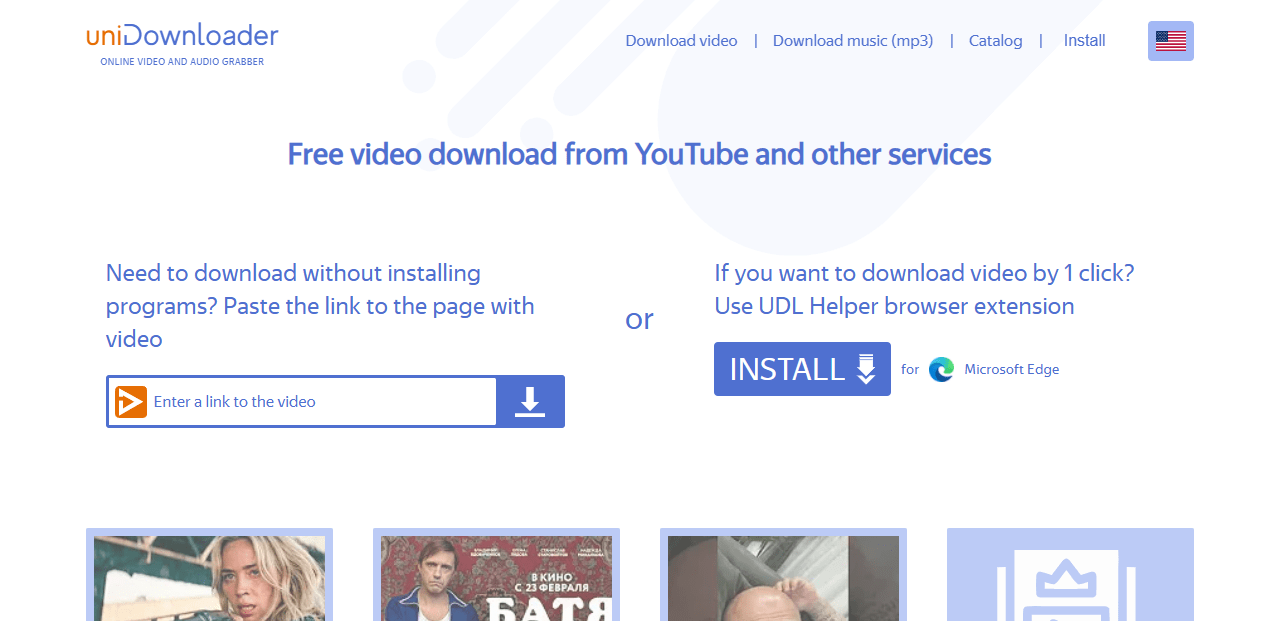Image resolution: width=1267 pixels, height=621 pixels.
Task: Select the Download video menu item
Action: point(681,40)
